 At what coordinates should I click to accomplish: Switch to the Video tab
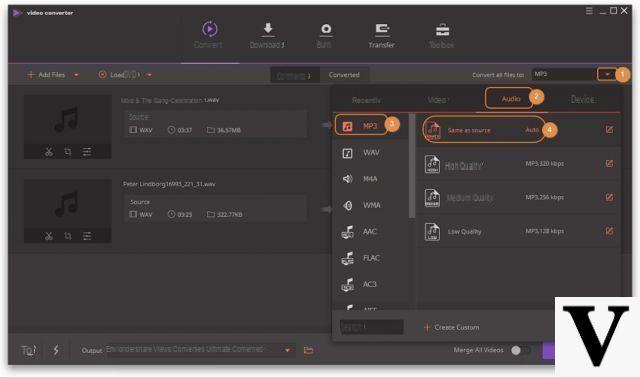pyautogui.click(x=437, y=100)
